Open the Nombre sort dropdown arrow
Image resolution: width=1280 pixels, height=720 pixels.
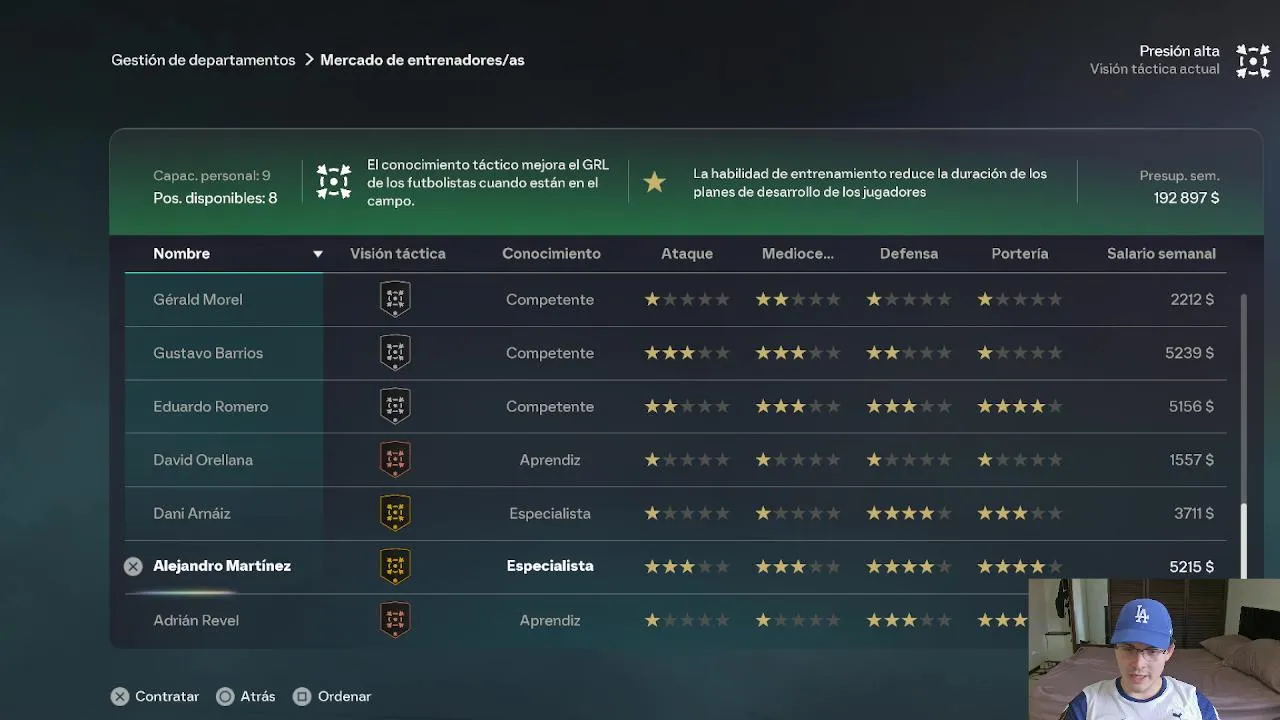pyautogui.click(x=318, y=254)
